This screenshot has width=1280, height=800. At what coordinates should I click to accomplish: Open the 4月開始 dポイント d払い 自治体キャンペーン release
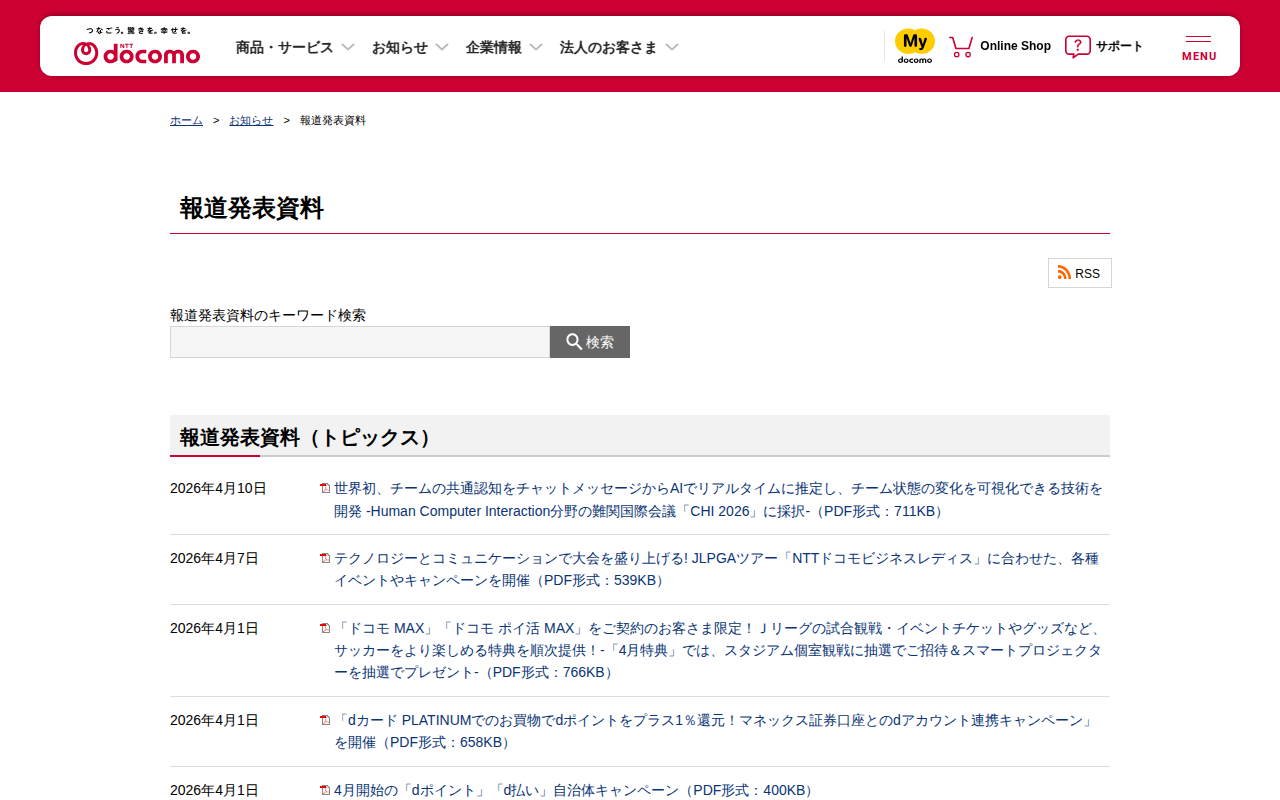tap(575, 791)
